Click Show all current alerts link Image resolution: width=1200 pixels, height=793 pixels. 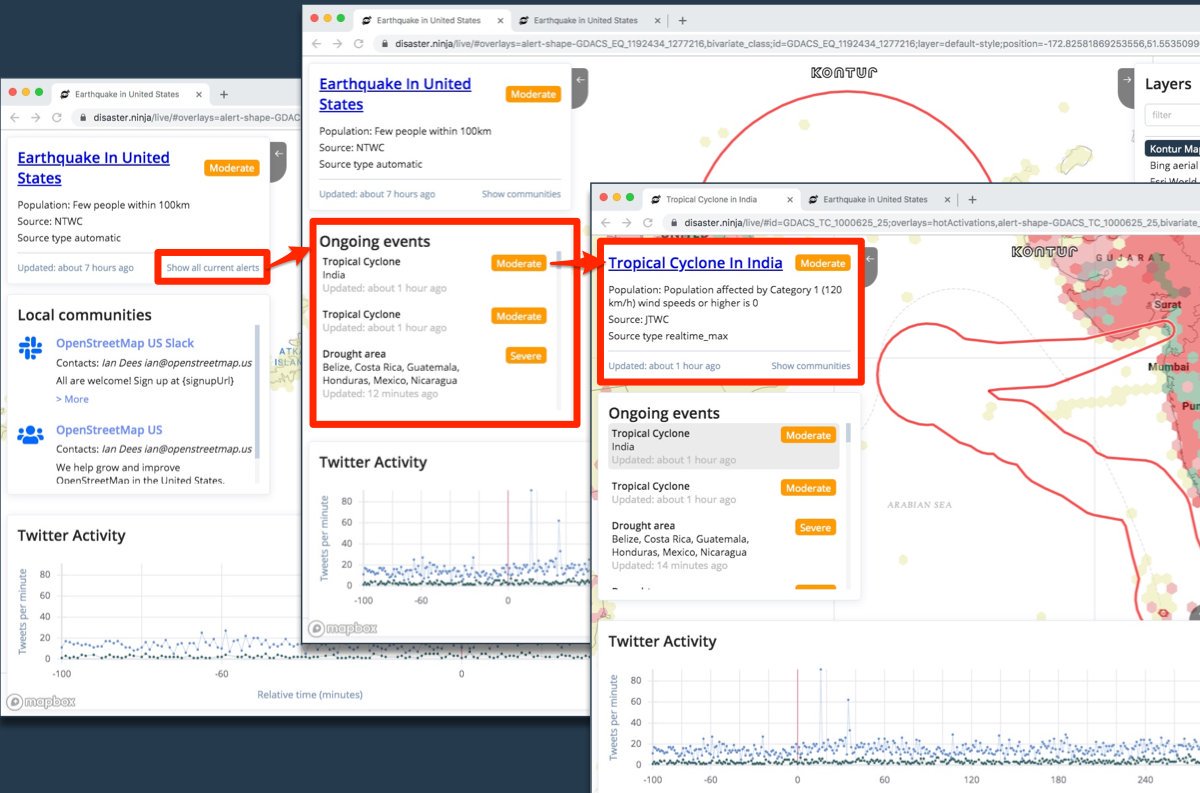213,268
